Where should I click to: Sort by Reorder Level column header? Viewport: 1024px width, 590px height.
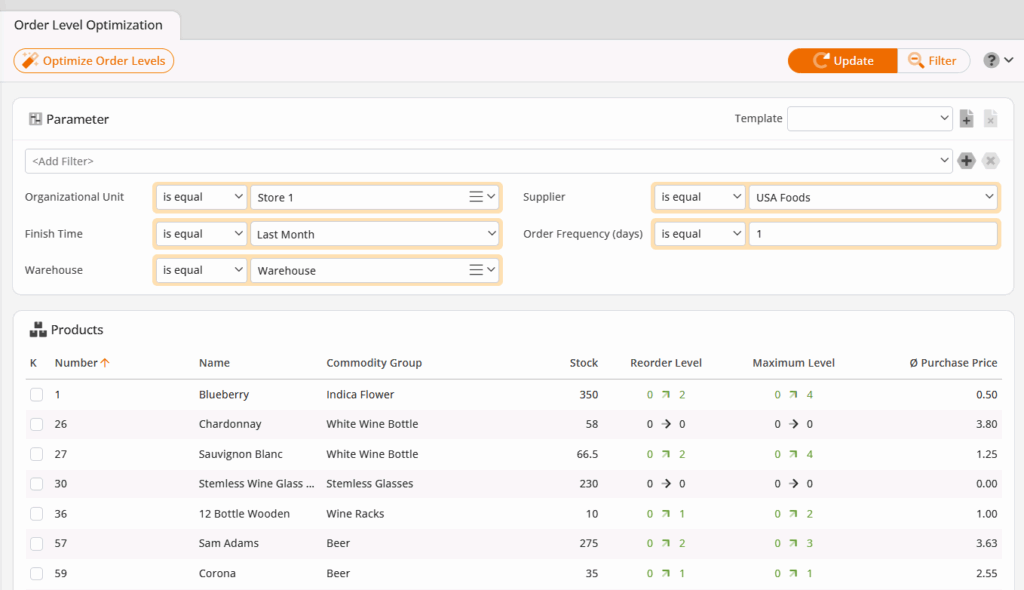[x=665, y=363]
